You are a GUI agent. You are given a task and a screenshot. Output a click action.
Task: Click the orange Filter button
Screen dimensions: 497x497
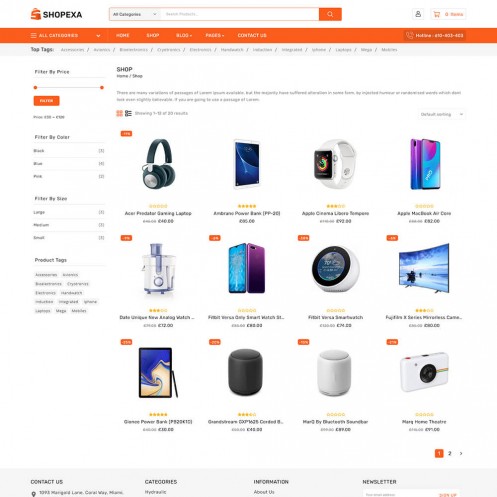point(46,101)
